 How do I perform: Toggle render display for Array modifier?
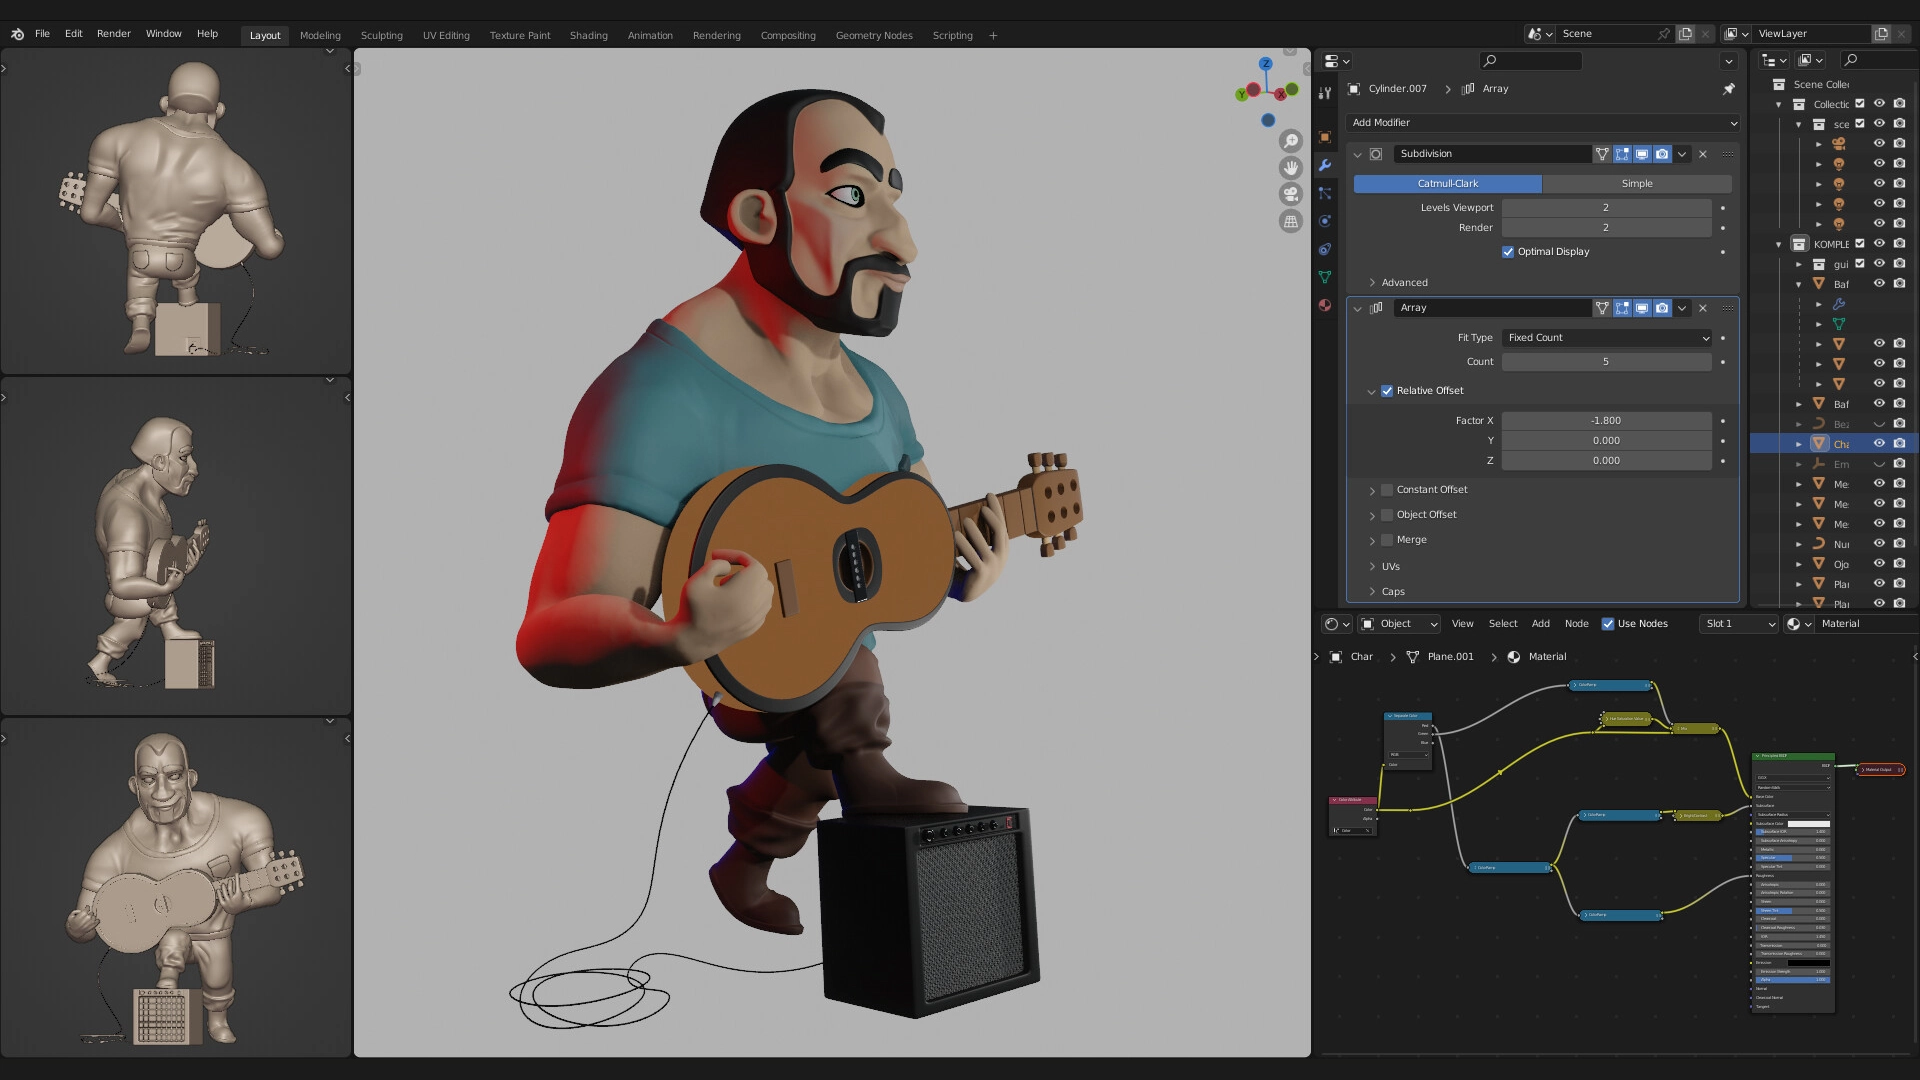point(1662,308)
